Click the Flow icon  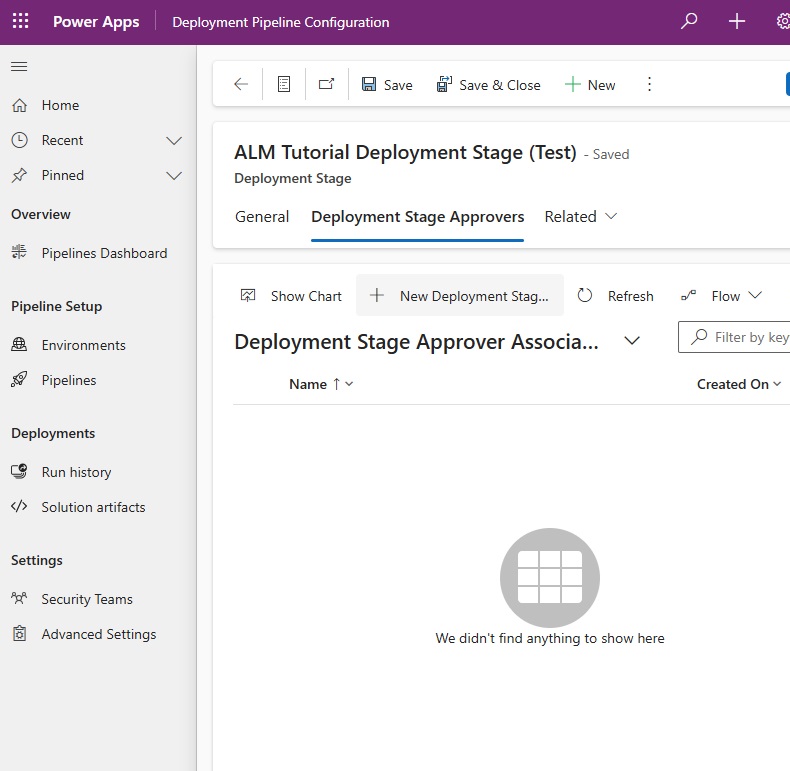(x=688, y=295)
